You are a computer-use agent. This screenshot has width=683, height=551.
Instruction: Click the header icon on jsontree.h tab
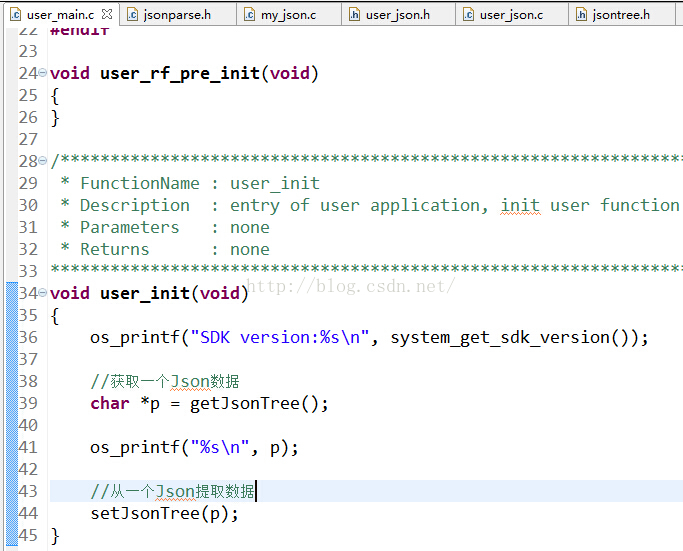tap(581, 14)
